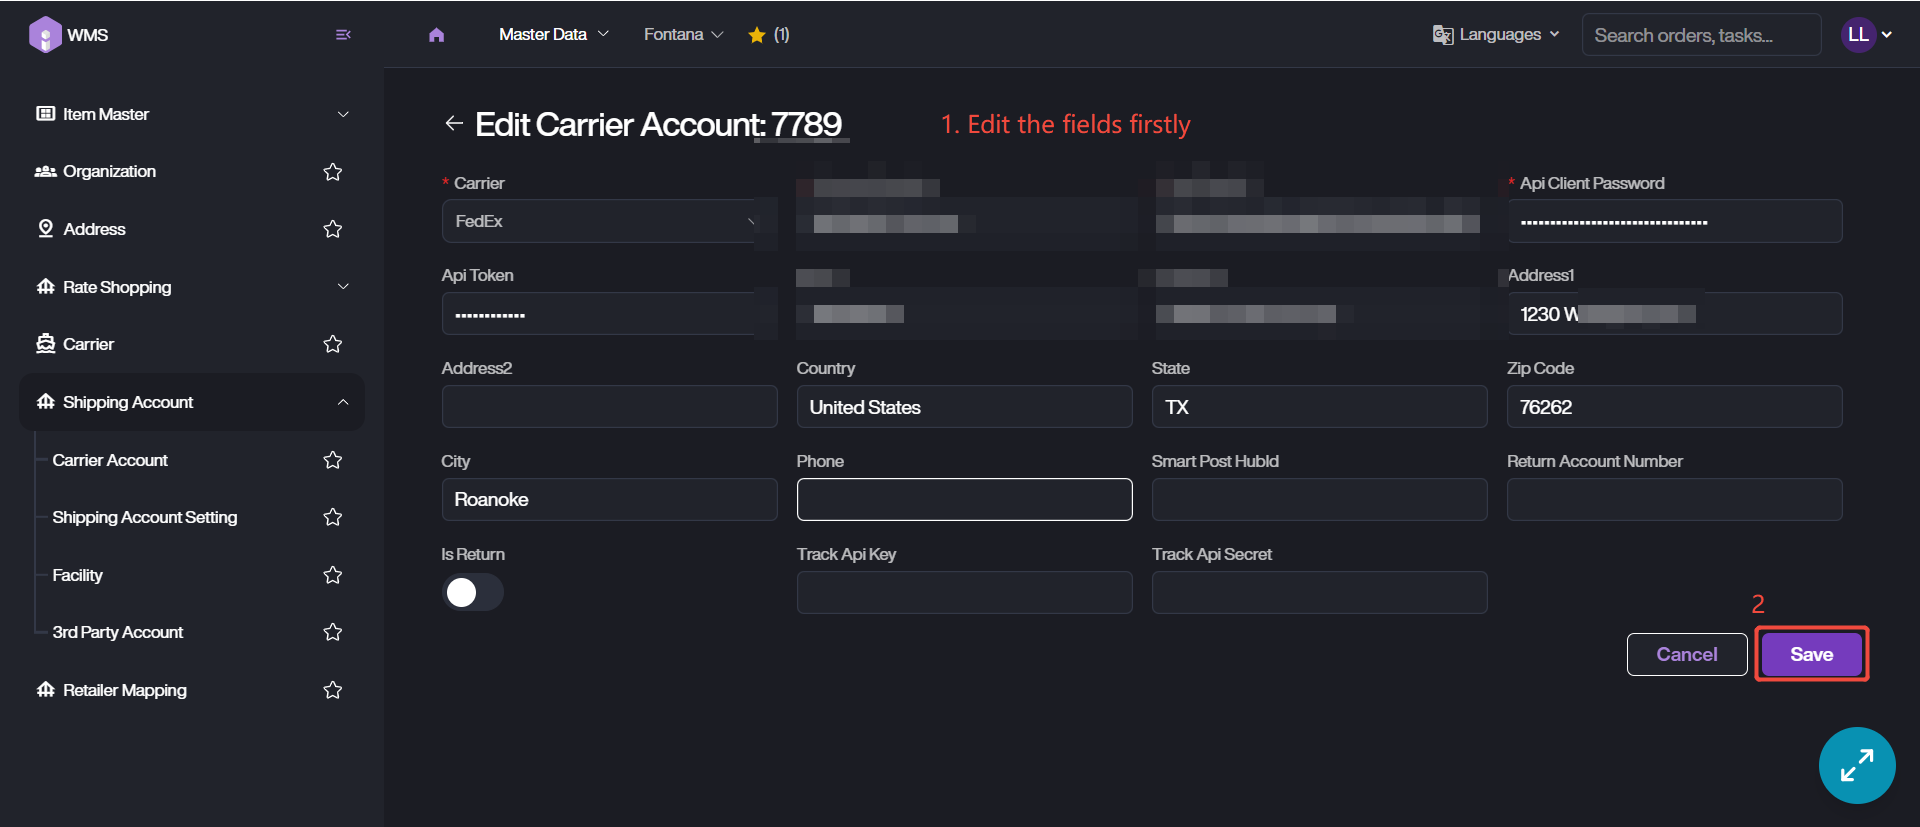Open the Master Data menu
This screenshot has width=1920, height=827.
pyautogui.click(x=553, y=35)
